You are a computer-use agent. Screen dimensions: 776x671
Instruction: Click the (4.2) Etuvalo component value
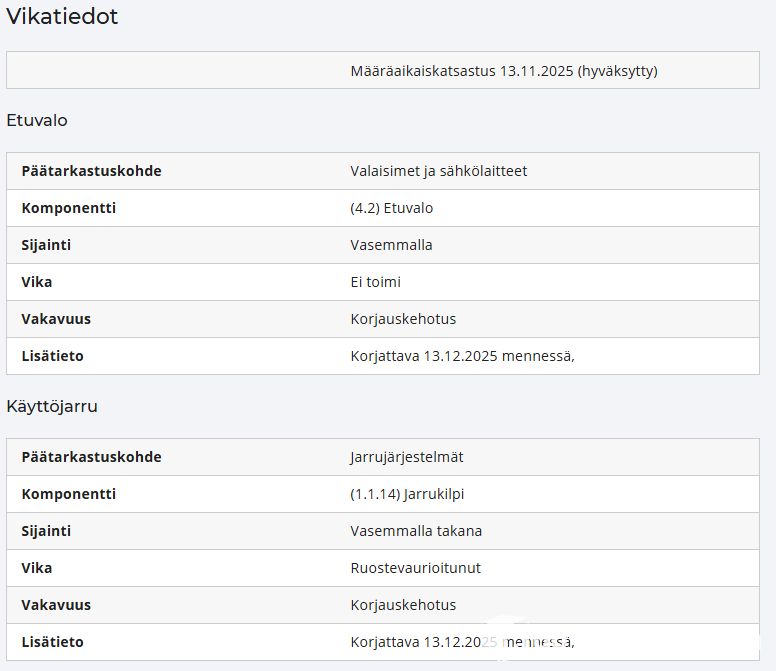[x=391, y=208]
